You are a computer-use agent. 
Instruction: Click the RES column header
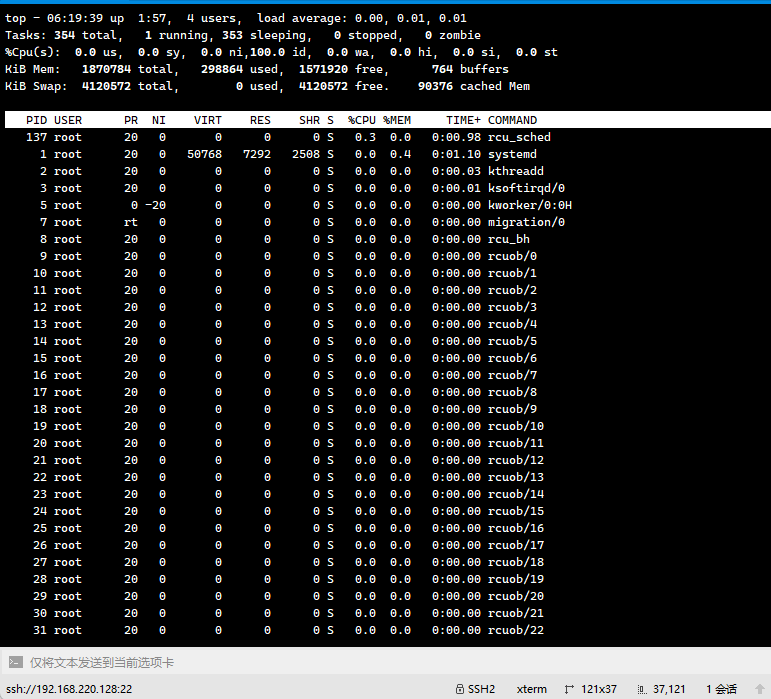coord(260,120)
